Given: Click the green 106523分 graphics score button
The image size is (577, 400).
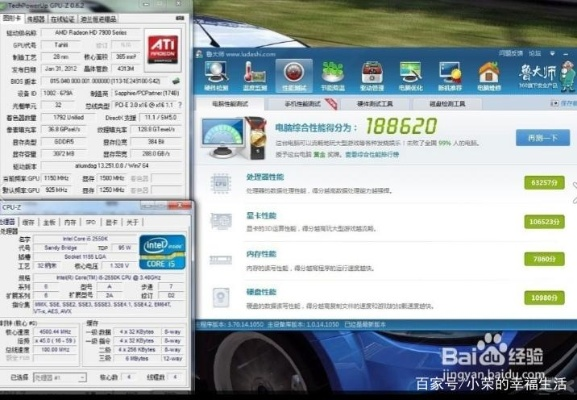Looking at the screenshot, I should coord(544,222).
